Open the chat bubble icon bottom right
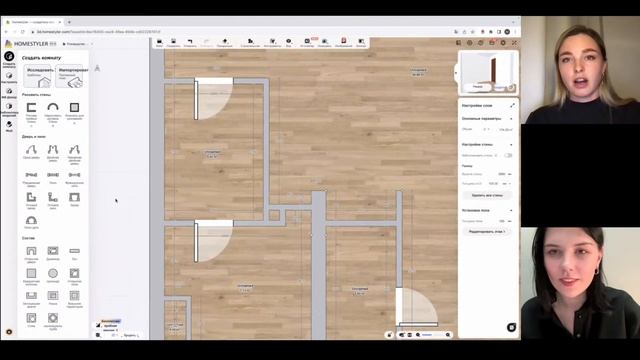 click(x=511, y=327)
